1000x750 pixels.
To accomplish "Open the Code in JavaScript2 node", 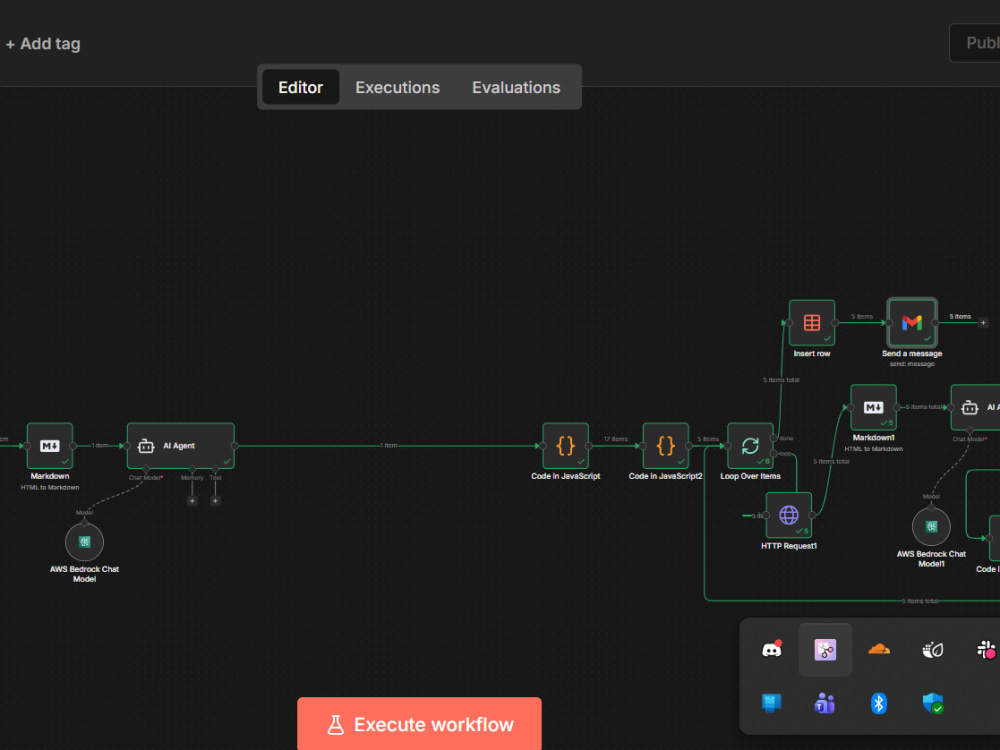I will tap(666, 446).
